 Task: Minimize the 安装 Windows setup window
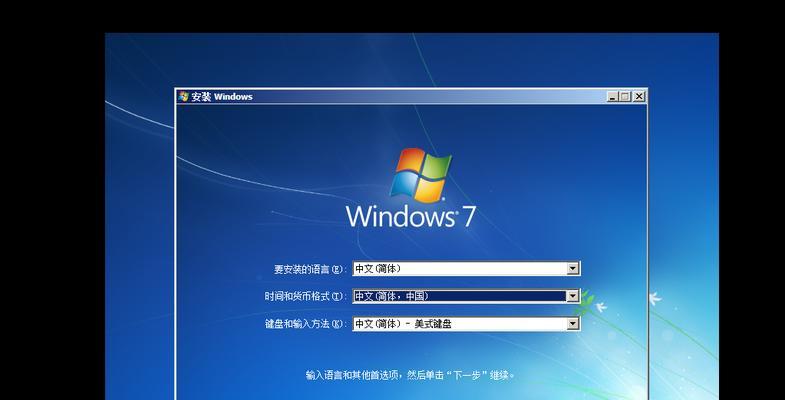pos(612,97)
